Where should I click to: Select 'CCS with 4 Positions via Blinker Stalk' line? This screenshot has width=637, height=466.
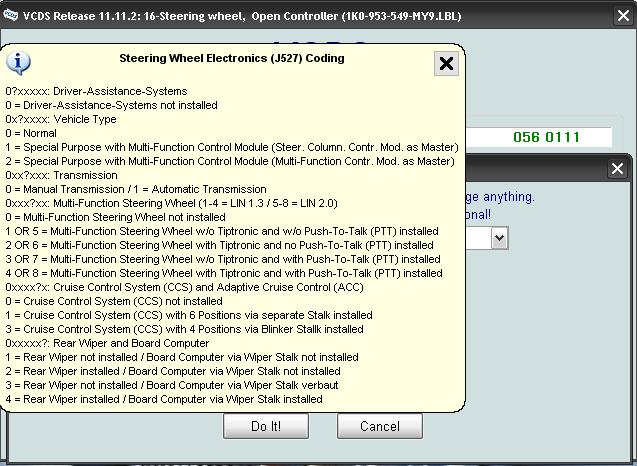184,329
